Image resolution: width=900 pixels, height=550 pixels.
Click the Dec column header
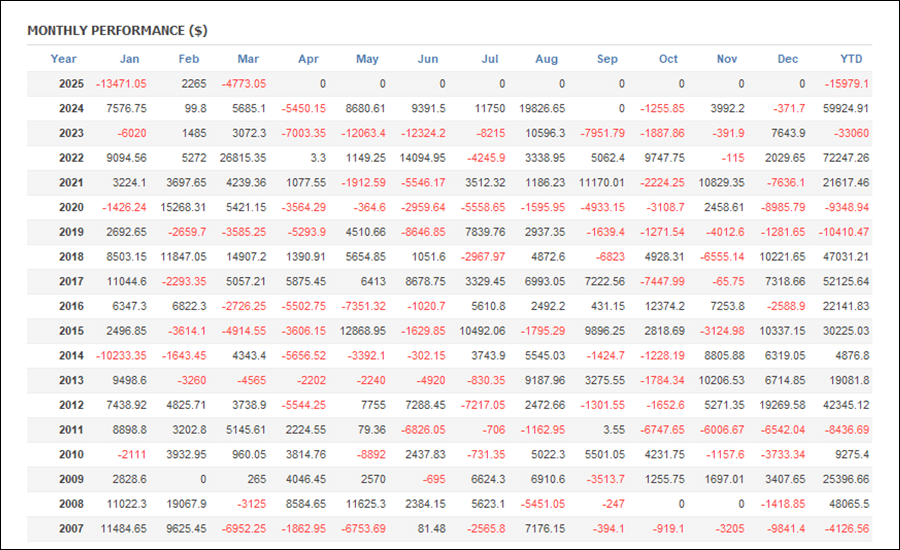coord(788,59)
